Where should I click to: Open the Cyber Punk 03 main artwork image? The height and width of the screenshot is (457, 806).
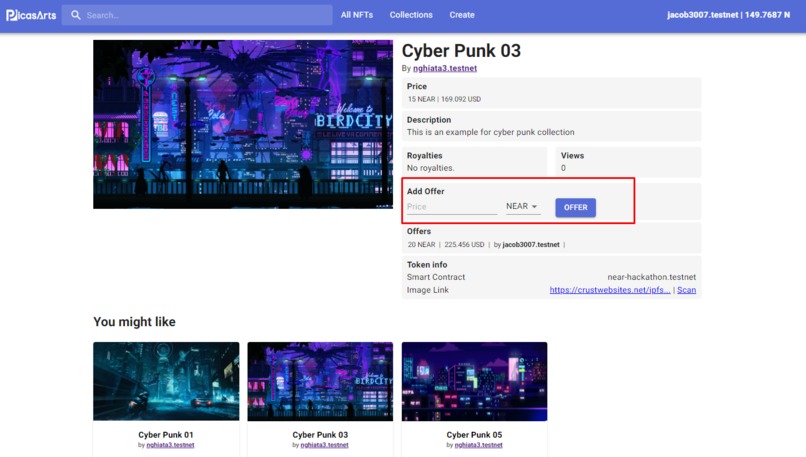coord(243,124)
